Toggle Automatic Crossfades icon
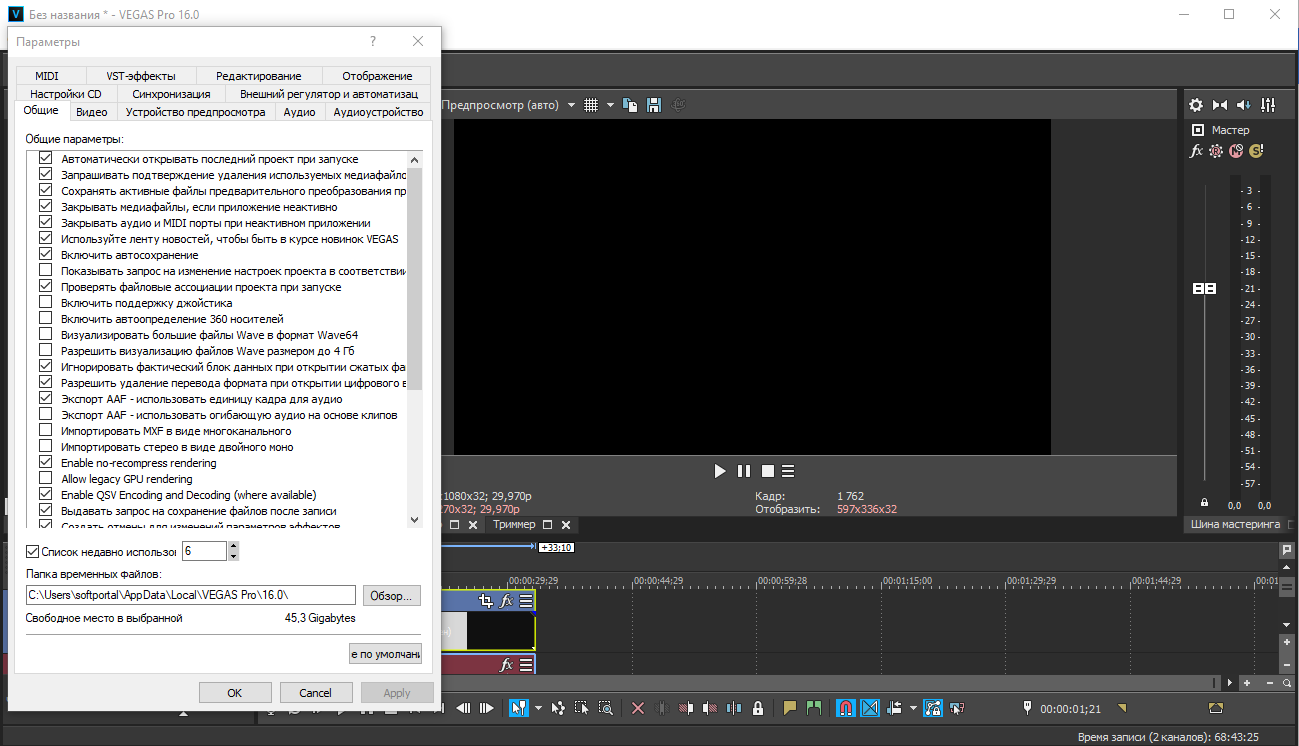Image resolution: width=1299 pixels, height=746 pixels. [x=870, y=708]
